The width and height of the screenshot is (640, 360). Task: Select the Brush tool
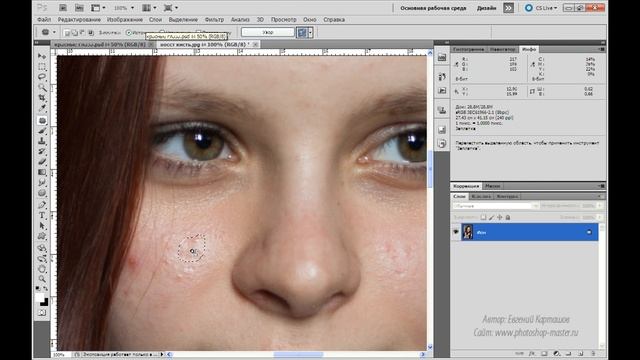pos(42,131)
